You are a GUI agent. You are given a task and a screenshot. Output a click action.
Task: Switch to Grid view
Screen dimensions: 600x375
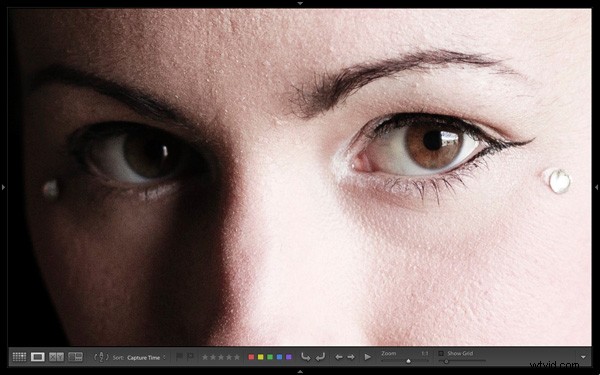[19, 357]
